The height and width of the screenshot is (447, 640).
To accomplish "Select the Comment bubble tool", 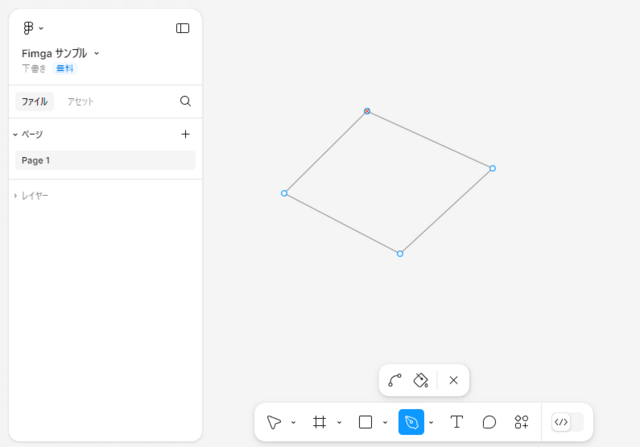I will 489,422.
